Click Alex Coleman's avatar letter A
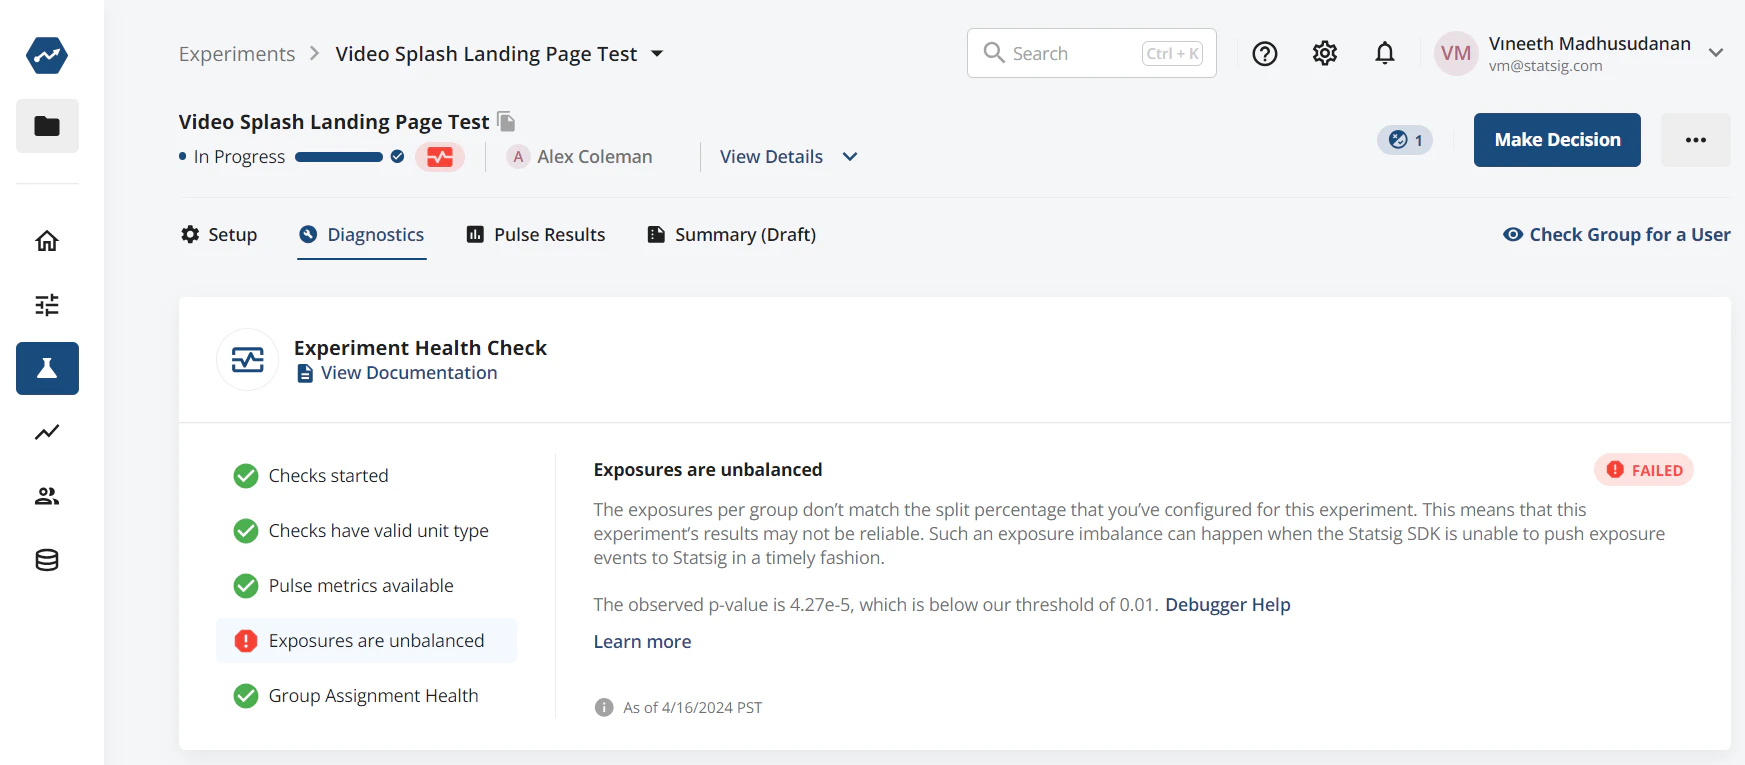This screenshot has height=765, width=1745. point(518,157)
